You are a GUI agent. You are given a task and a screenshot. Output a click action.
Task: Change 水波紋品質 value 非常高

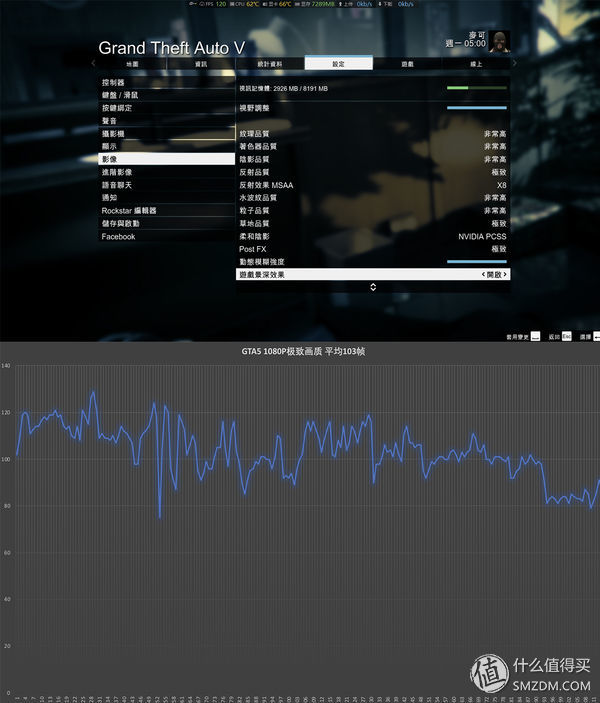point(495,198)
